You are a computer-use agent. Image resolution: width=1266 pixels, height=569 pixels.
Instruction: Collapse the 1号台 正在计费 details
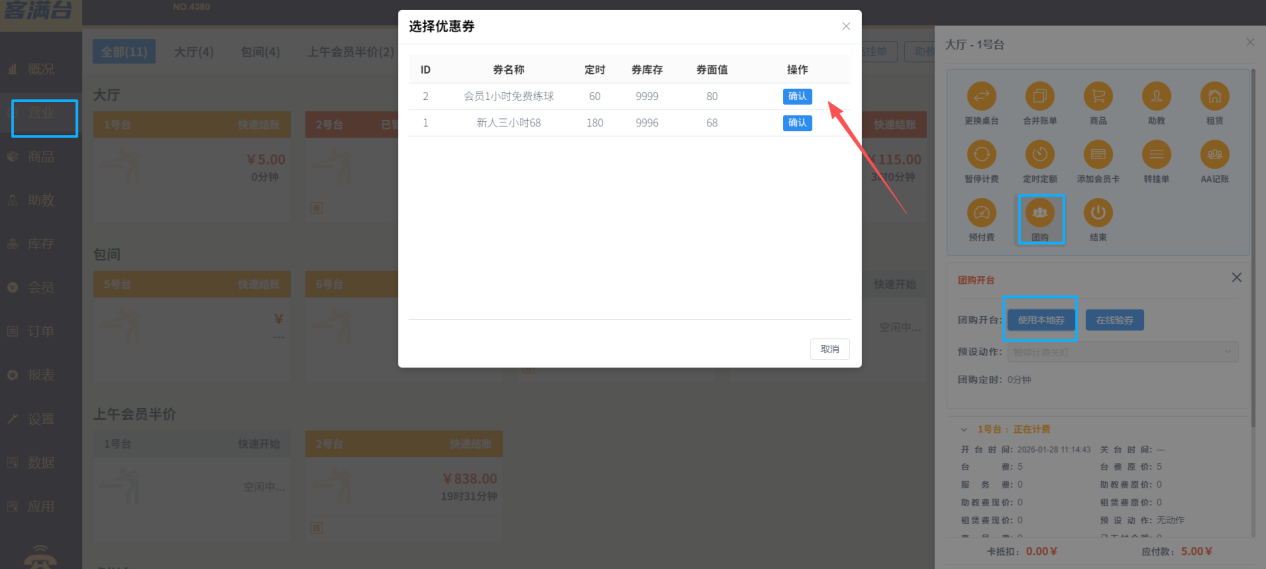(966, 429)
